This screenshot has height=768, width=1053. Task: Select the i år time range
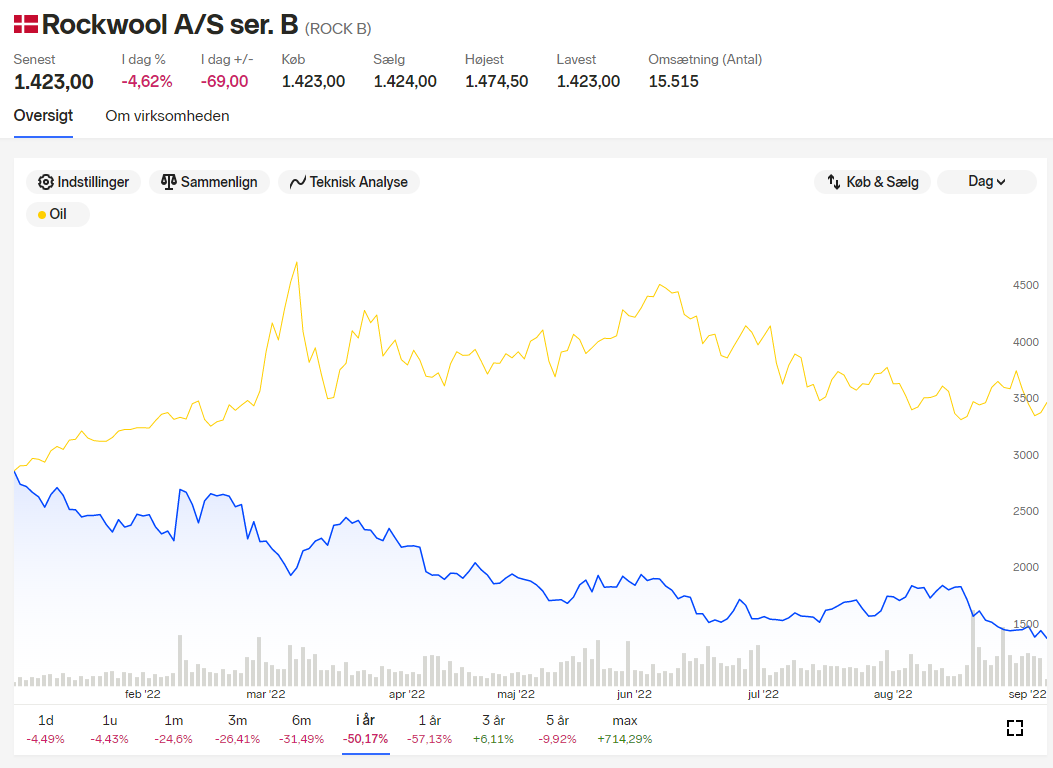click(x=365, y=728)
